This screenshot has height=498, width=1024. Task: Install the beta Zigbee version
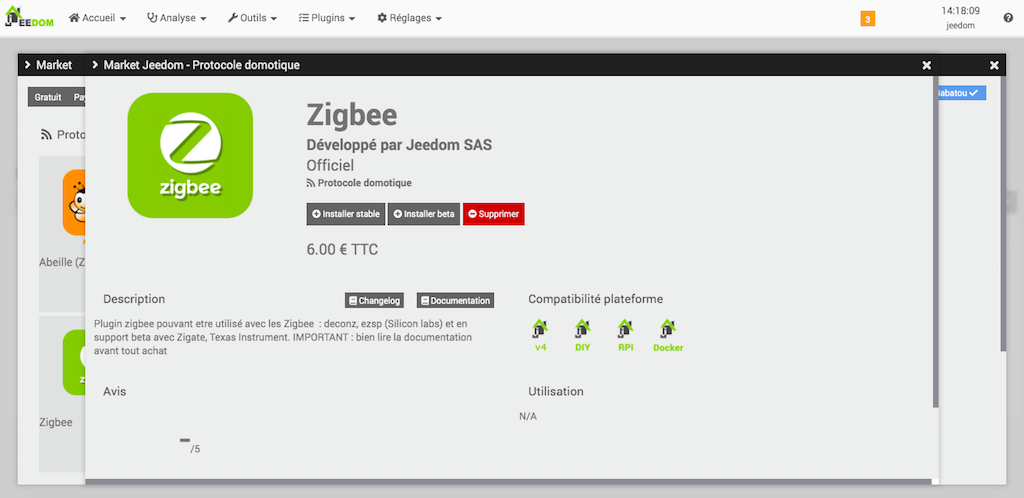[x=424, y=214]
